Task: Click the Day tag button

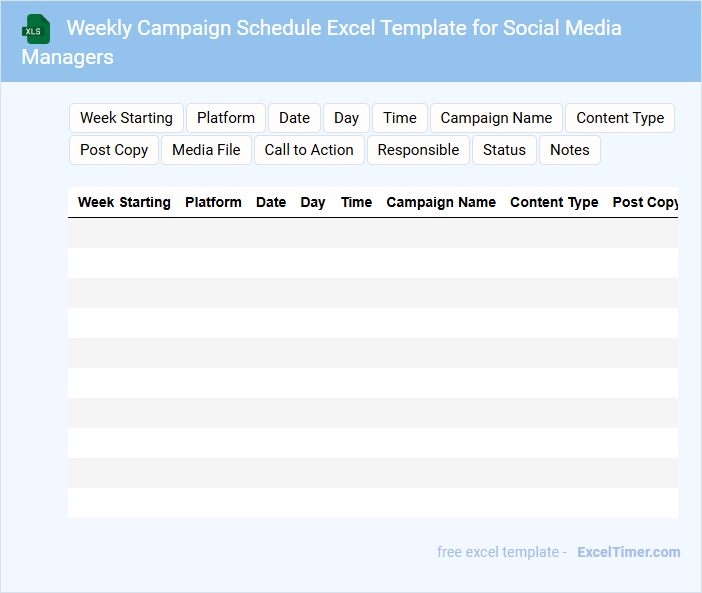Action: (x=346, y=118)
